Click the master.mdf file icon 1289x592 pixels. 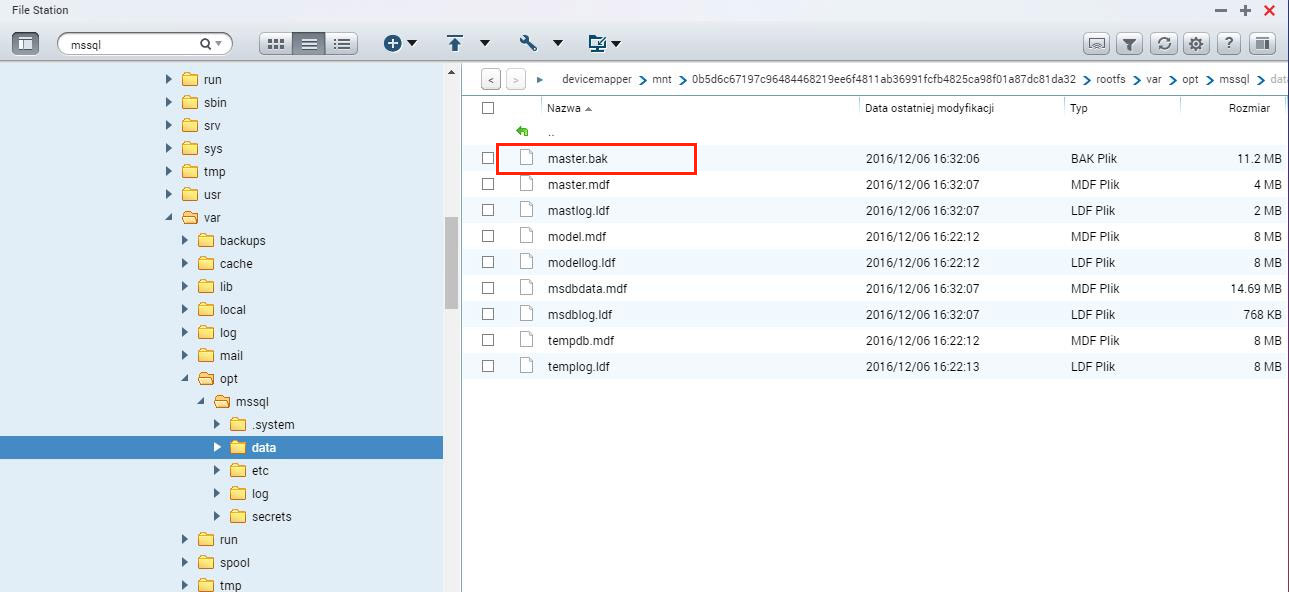527,184
